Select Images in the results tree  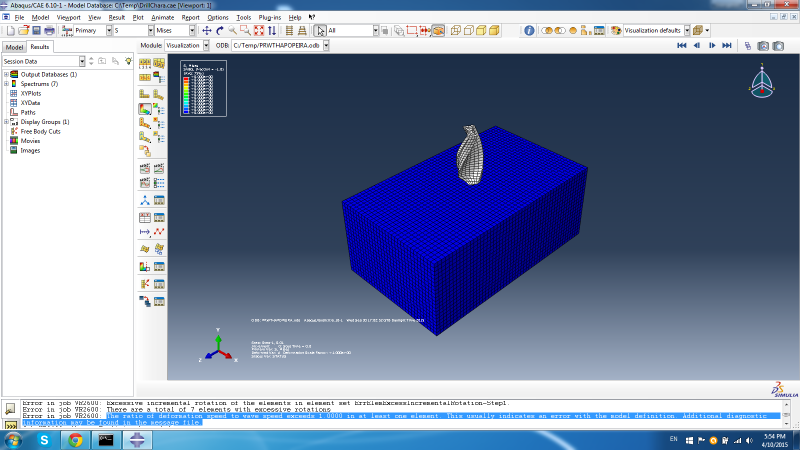coord(30,151)
